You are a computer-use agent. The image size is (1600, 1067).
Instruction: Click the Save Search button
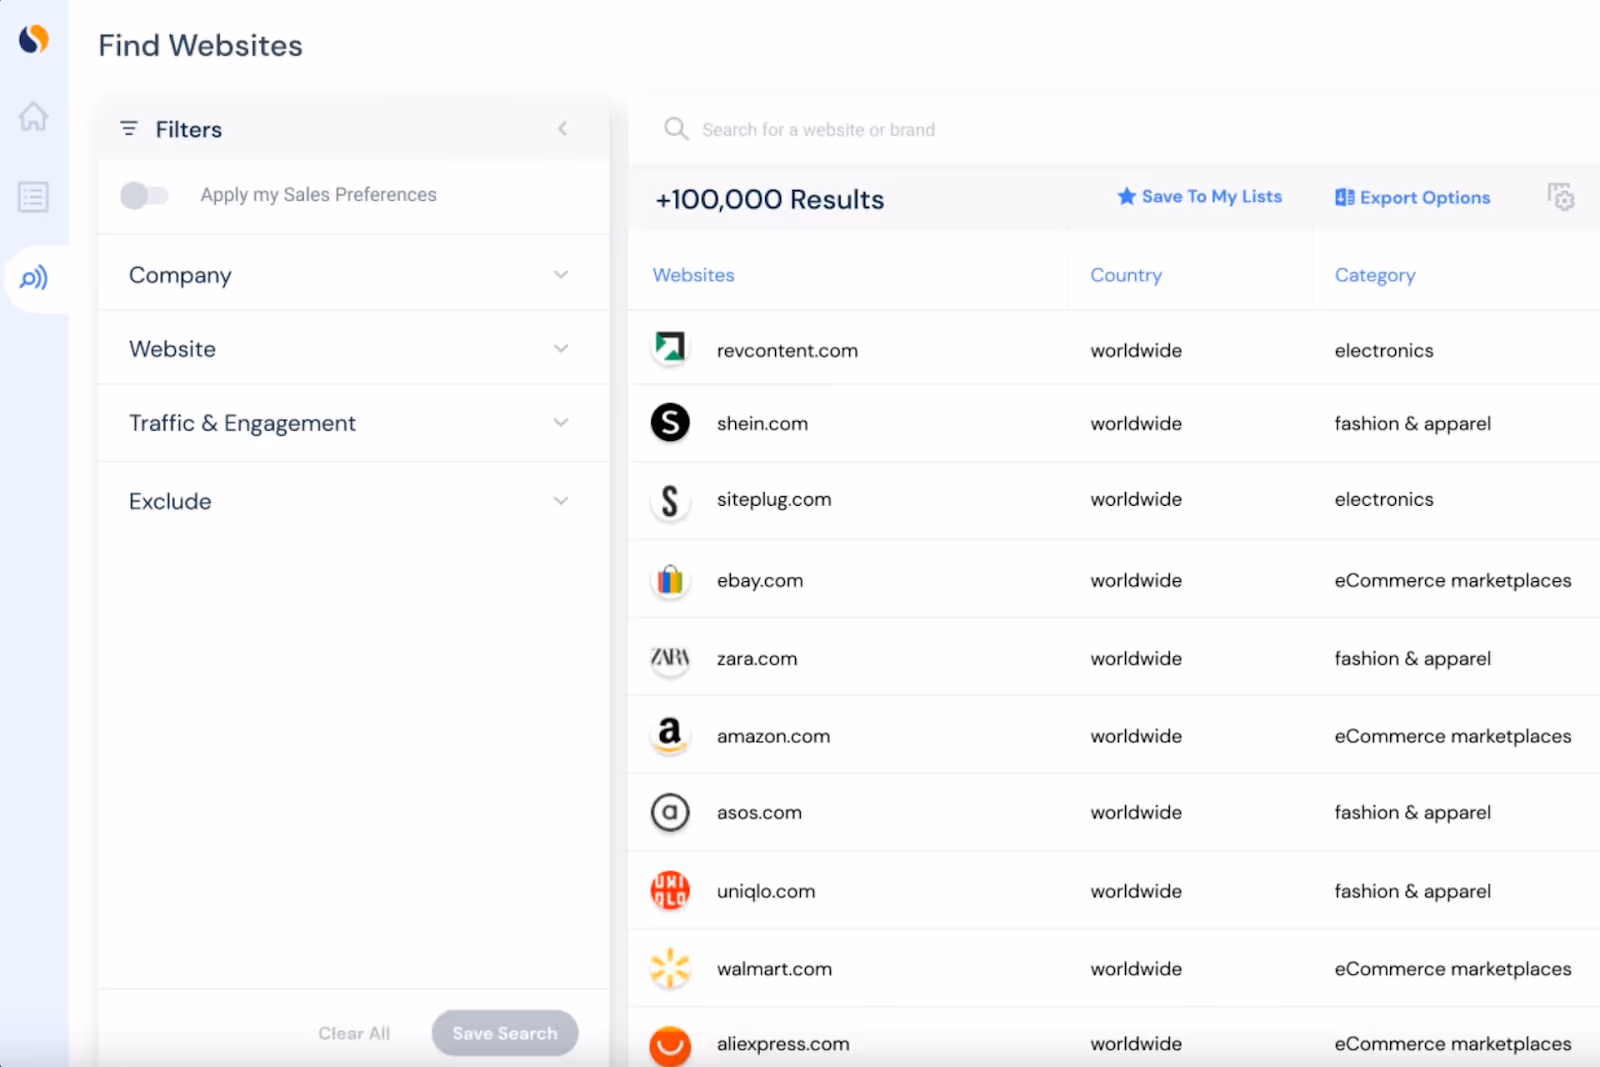pos(505,1033)
